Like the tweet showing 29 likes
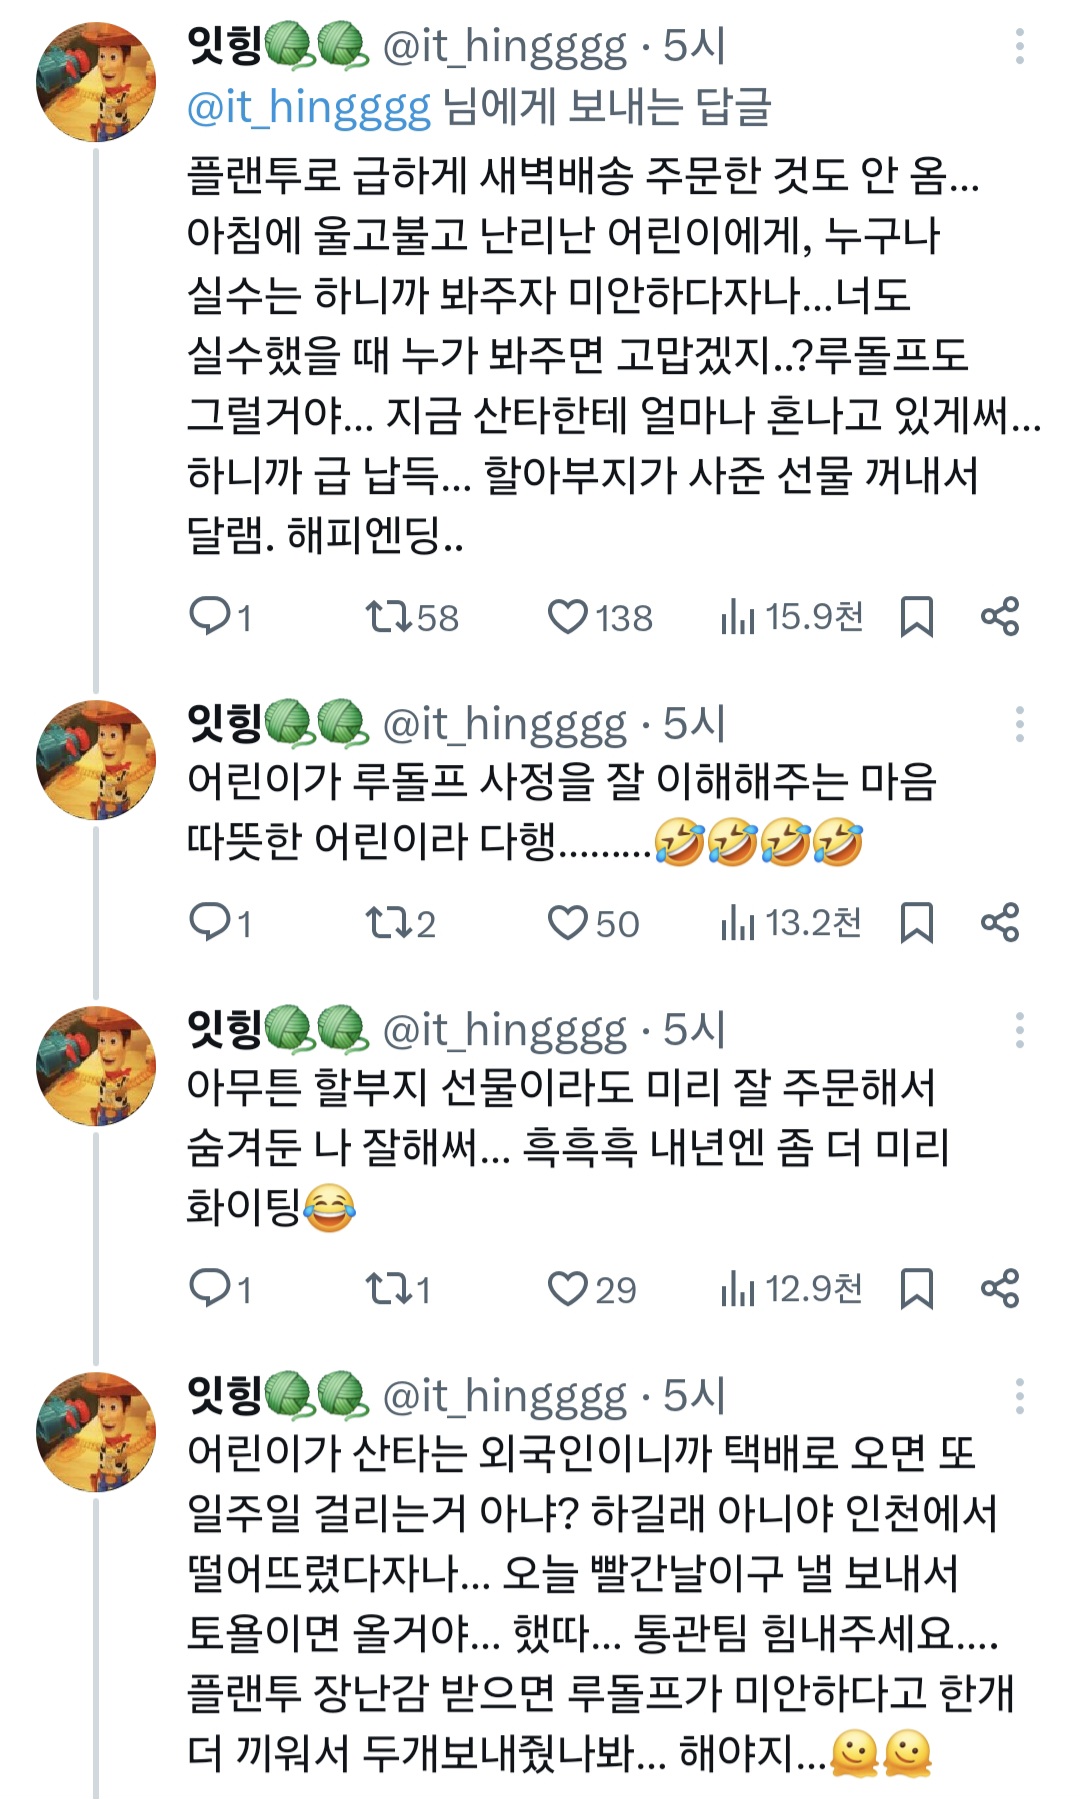 [568, 1288]
